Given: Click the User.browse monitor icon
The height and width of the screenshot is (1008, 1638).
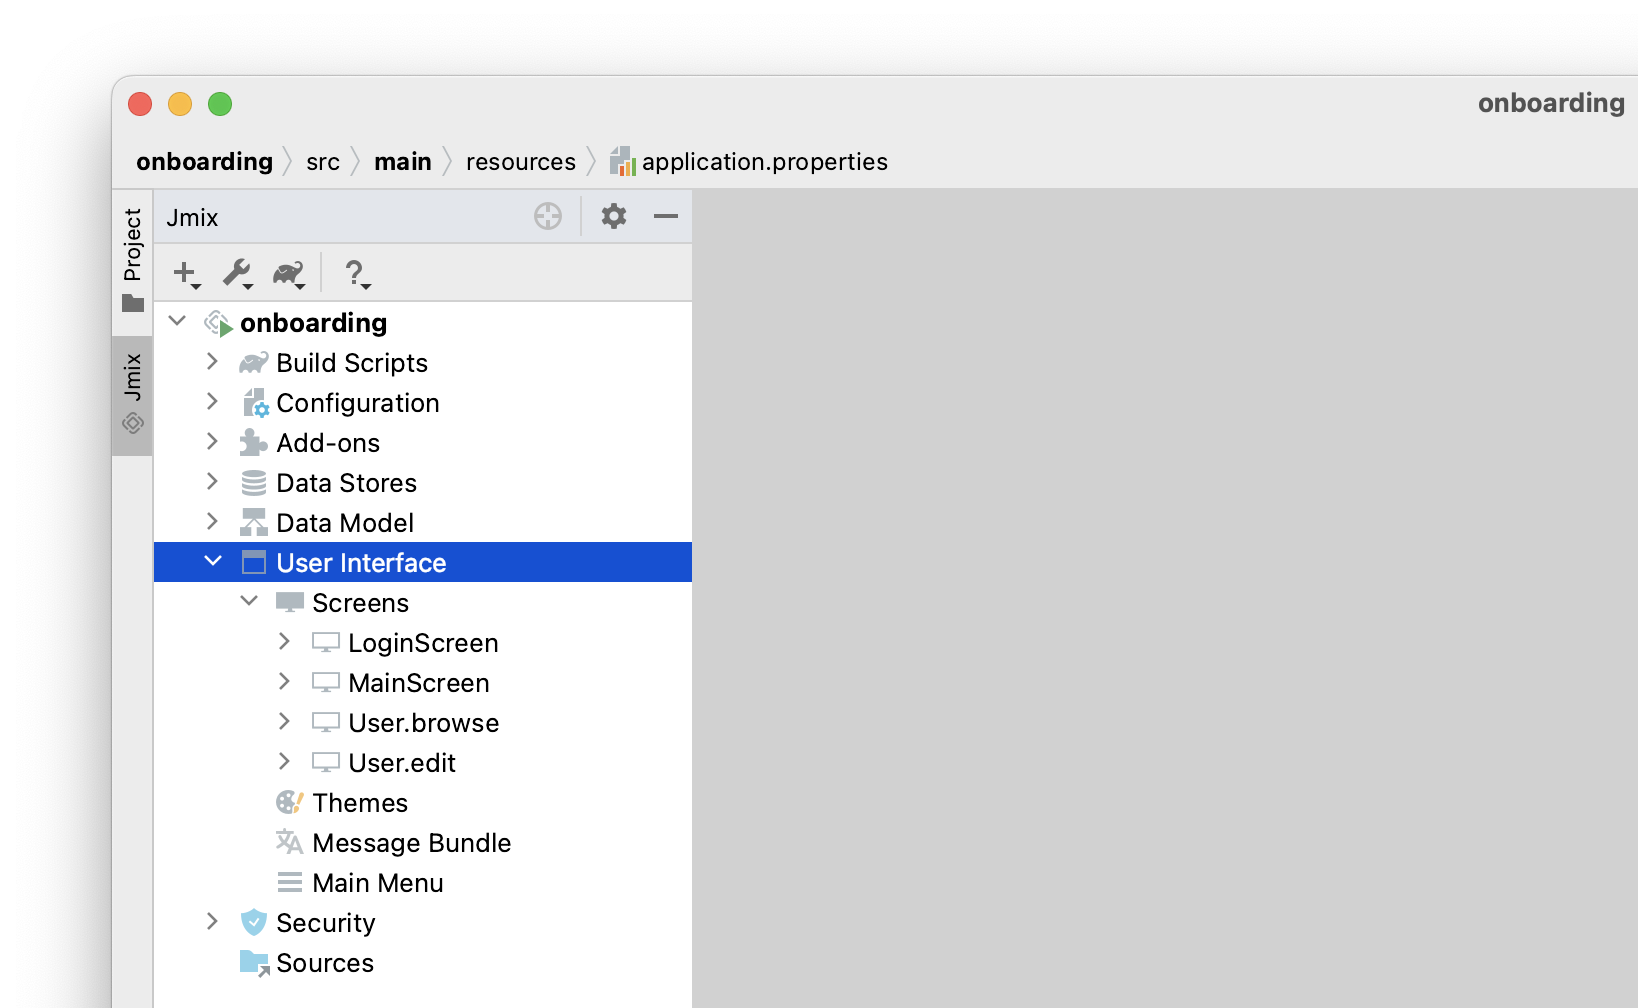Looking at the screenshot, I should (x=326, y=722).
